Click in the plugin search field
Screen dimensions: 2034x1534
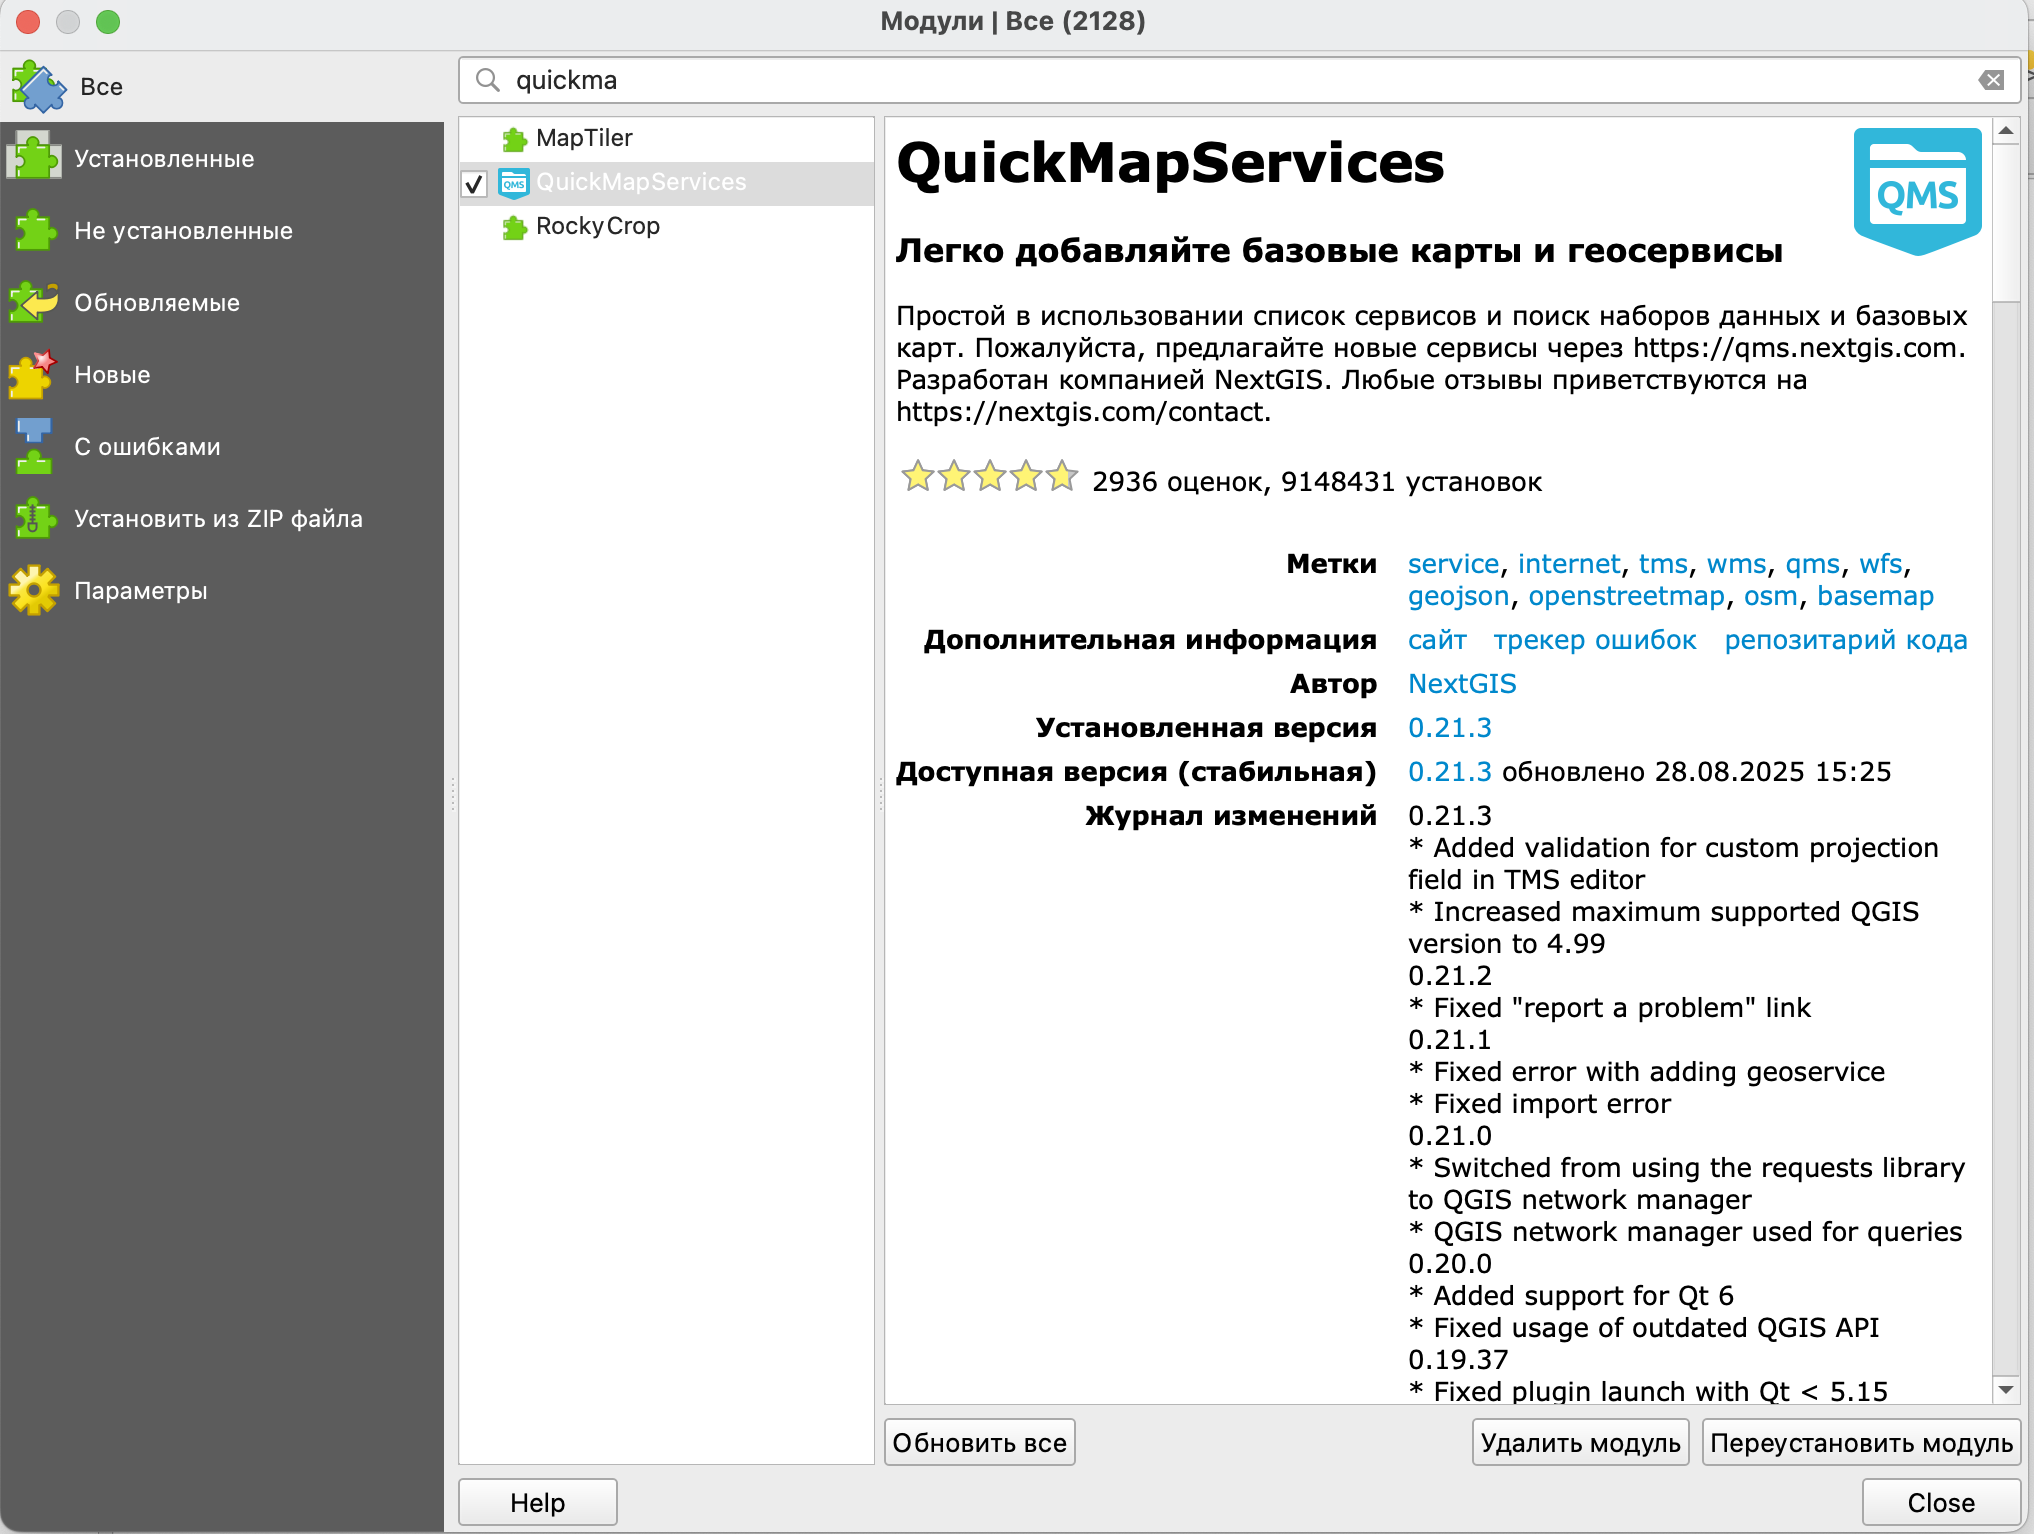(x=1200, y=81)
